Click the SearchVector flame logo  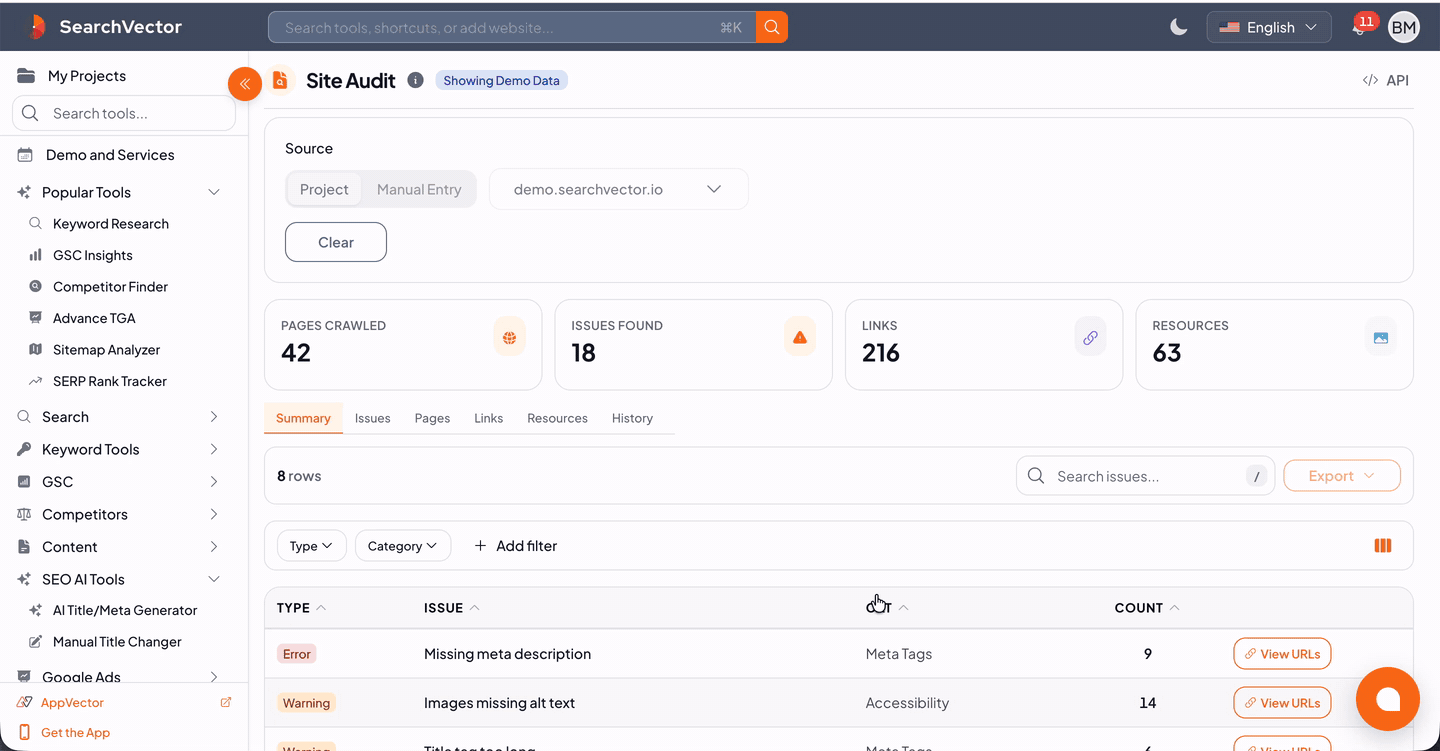[37, 27]
